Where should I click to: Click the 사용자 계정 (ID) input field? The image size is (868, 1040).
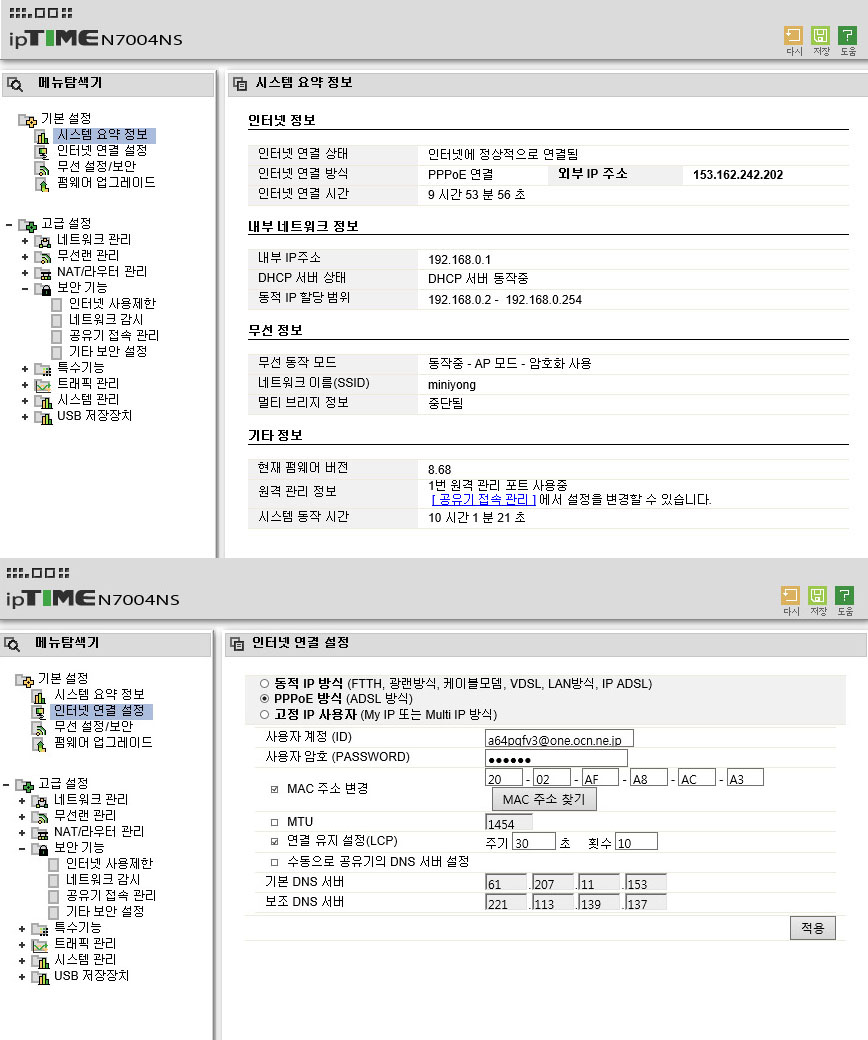point(559,738)
